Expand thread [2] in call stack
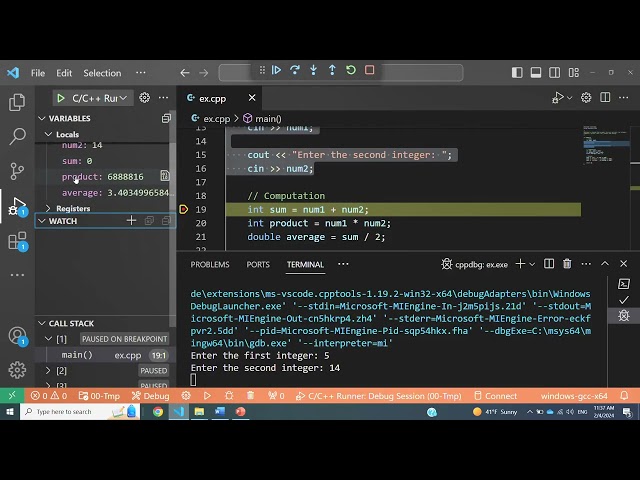Screen dimensions: 640x480 coord(48,371)
